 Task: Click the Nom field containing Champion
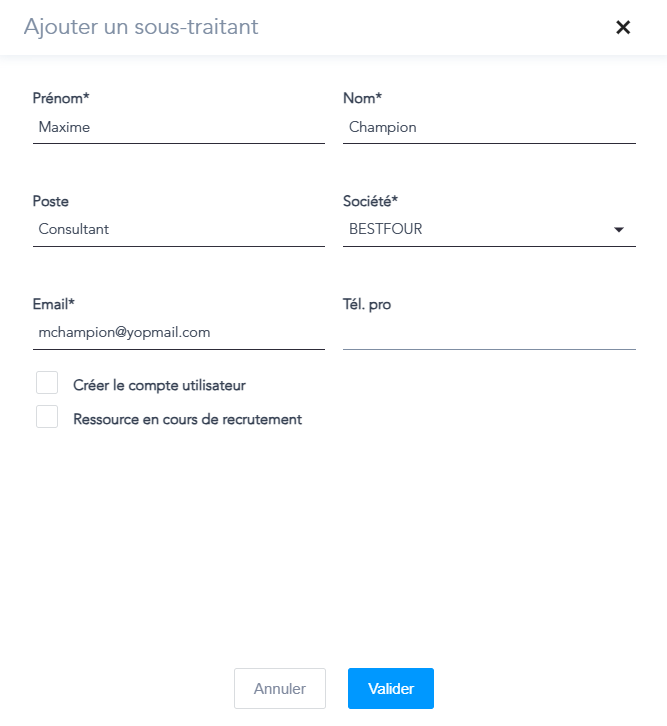[x=489, y=128]
